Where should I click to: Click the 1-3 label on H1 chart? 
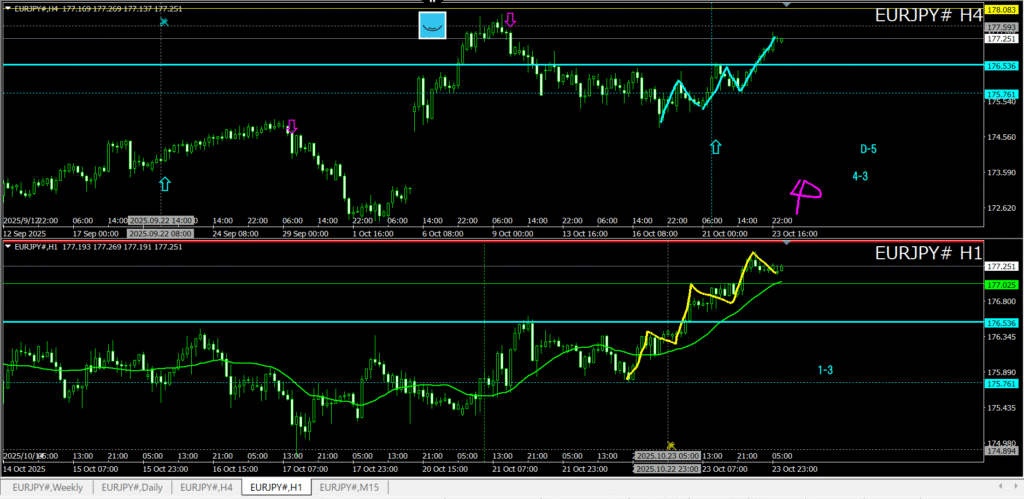coord(825,370)
